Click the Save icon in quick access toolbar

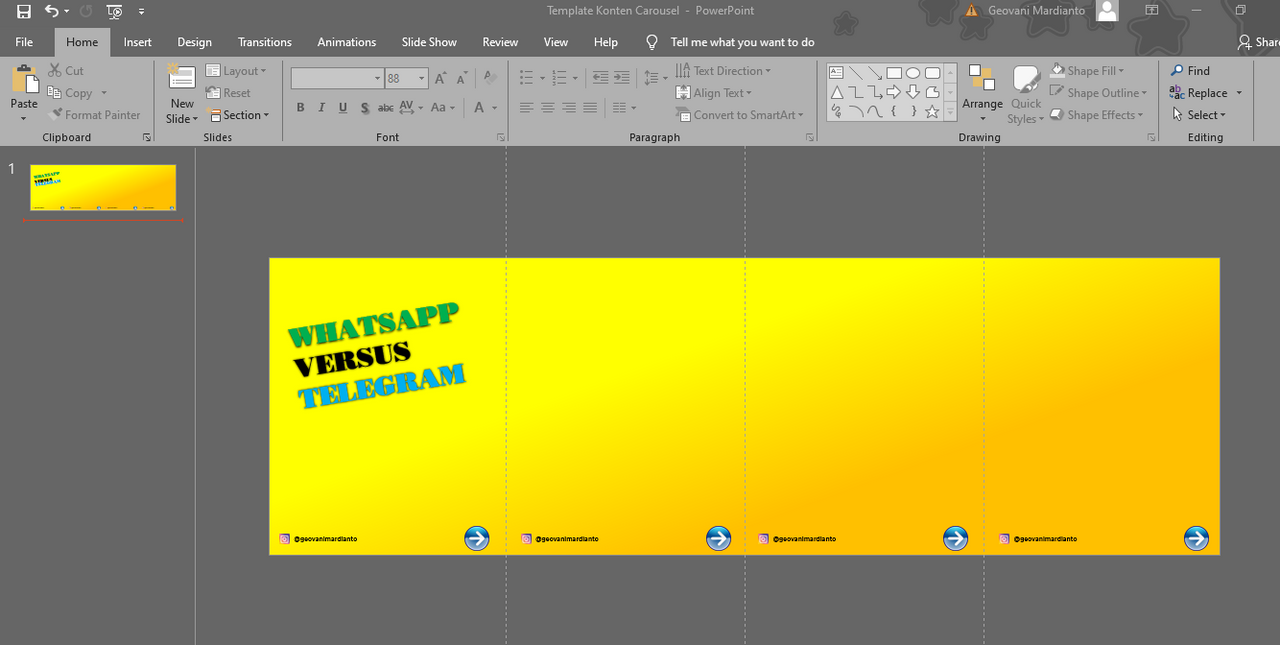24,11
